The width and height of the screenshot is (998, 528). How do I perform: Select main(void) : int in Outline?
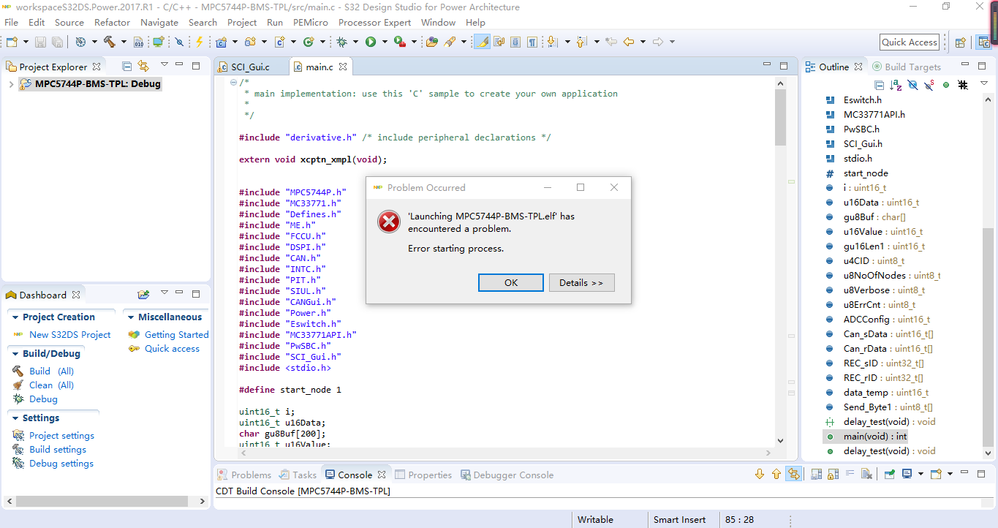[875, 436]
